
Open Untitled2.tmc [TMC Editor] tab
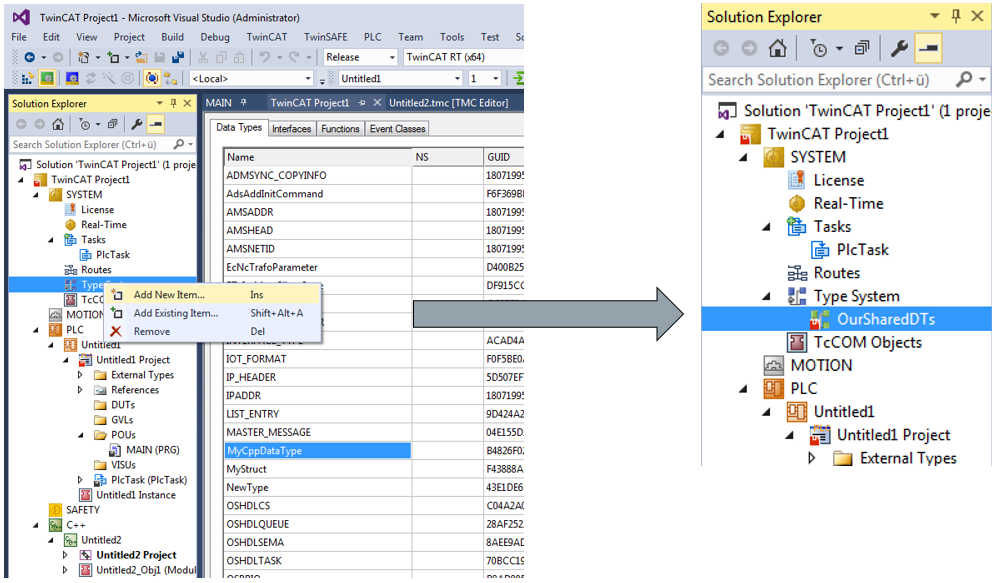click(449, 102)
